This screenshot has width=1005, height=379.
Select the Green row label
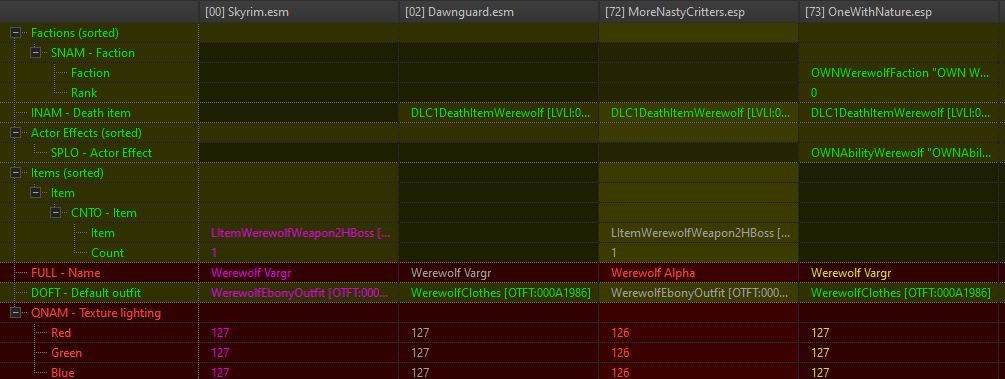[x=67, y=353]
